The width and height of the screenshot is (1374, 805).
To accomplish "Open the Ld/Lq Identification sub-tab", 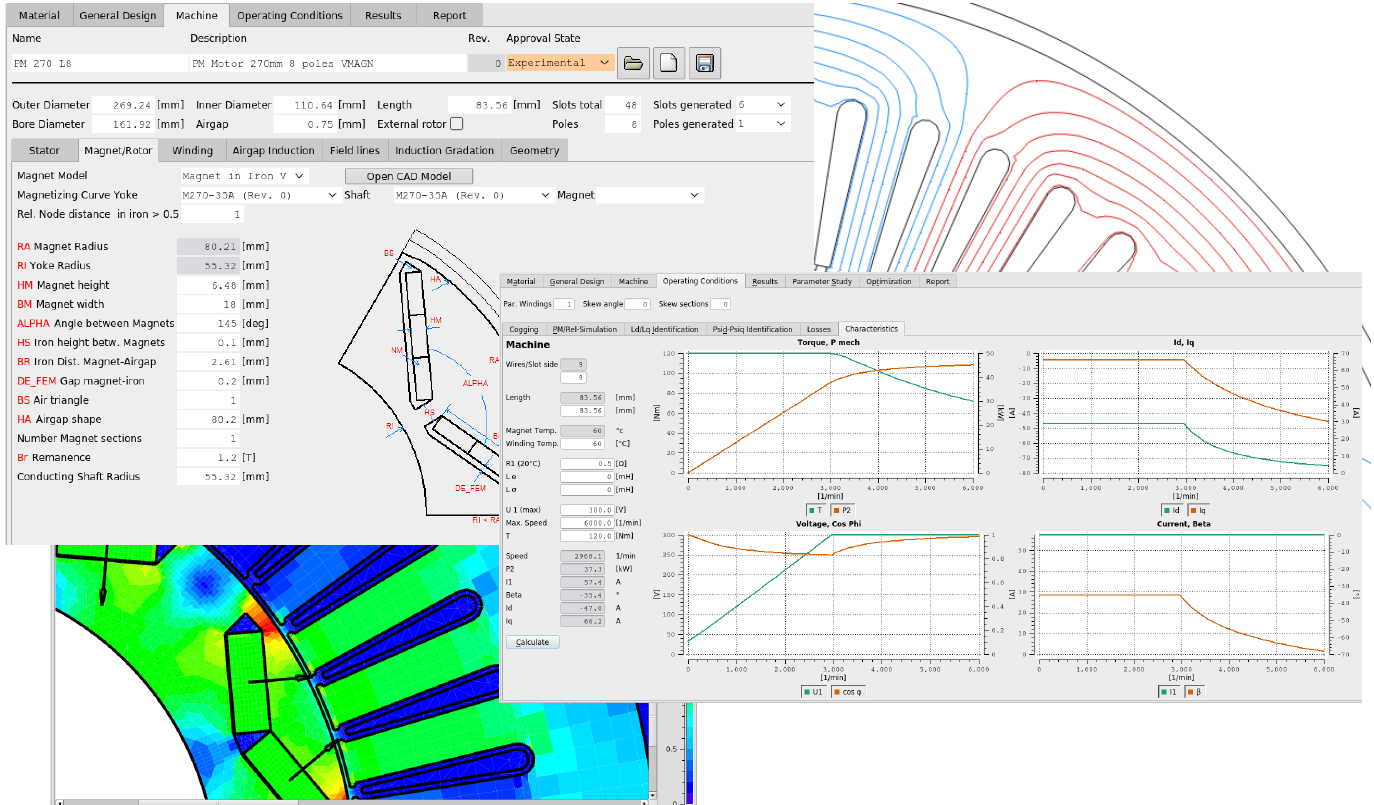I will click(x=664, y=328).
